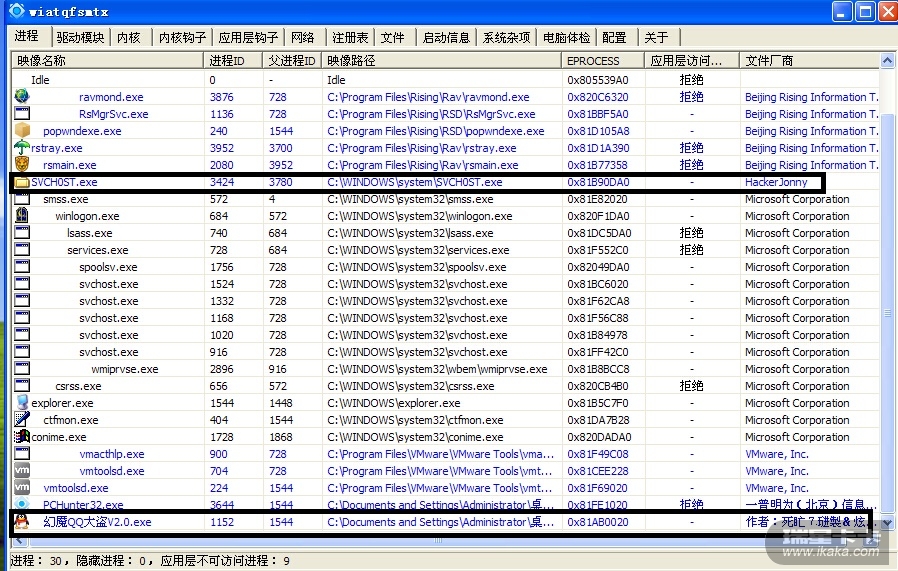Click the C:\WINDOWS\system\SVCH0ST.exe path
Image resolution: width=898 pixels, height=571 pixels.
coord(415,182)
